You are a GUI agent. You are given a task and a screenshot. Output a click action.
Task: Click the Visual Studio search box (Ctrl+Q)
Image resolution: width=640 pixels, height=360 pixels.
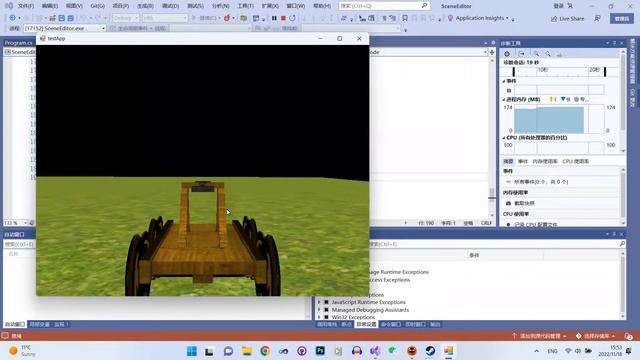(x=384, y=6)
